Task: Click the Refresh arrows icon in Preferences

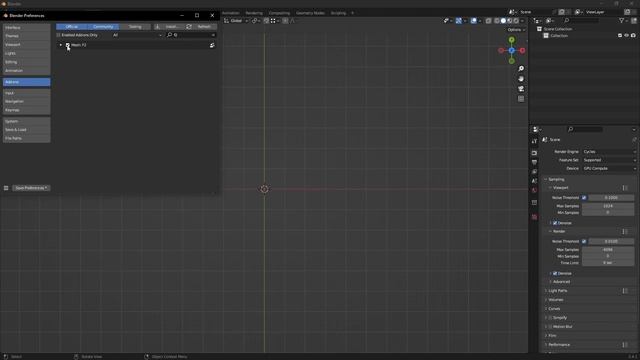Action: click(x=189, y=27)
